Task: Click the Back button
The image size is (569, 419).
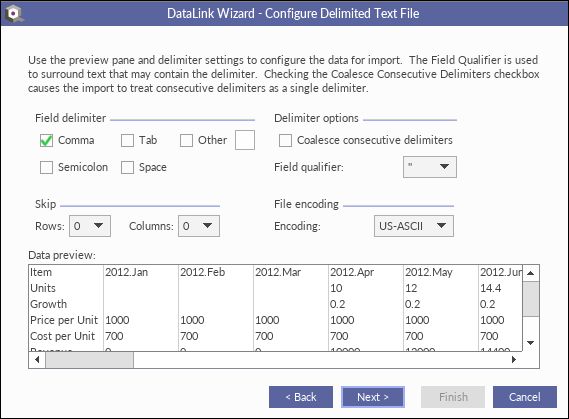Action: click(x=301, y=397)
